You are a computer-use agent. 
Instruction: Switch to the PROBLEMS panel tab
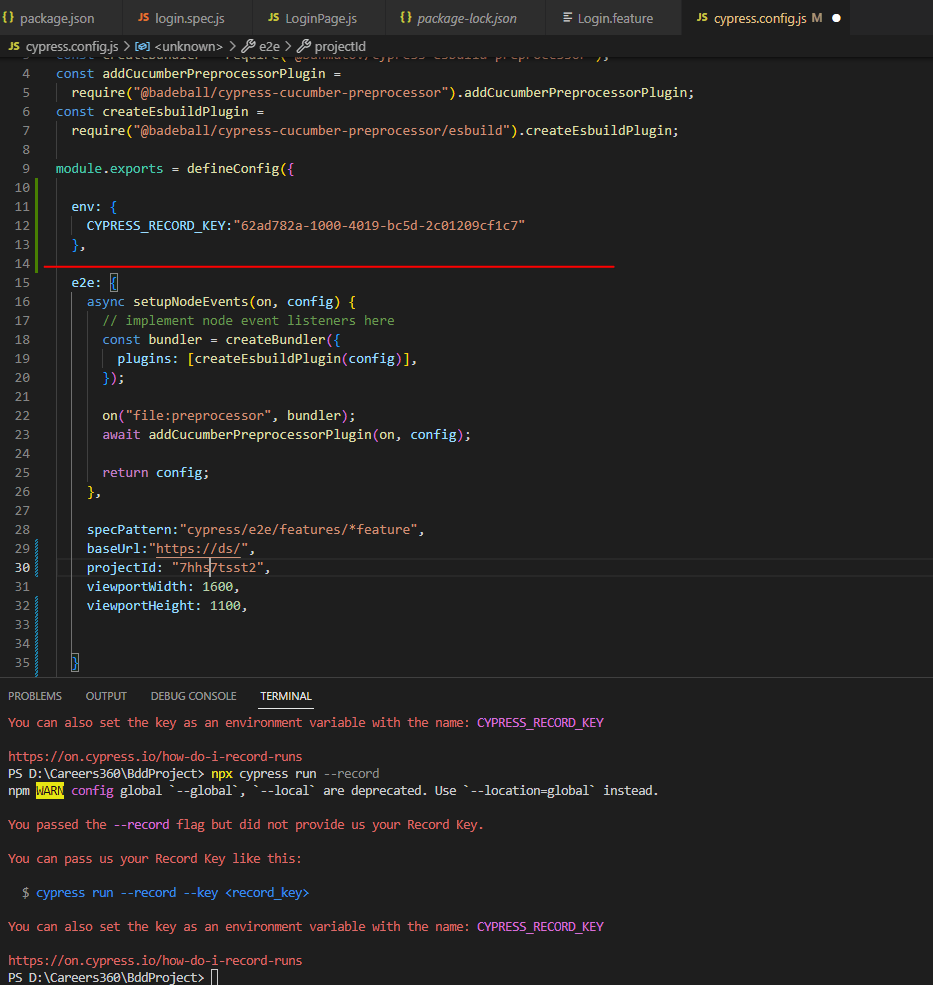point(35,695)
